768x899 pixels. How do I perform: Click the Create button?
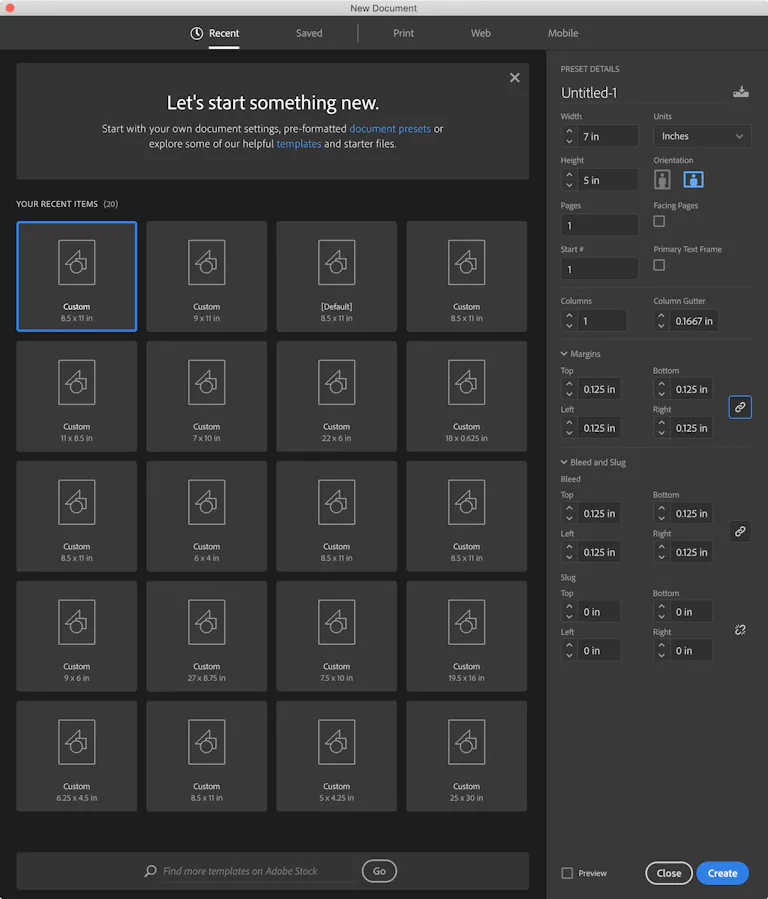tap(722, 873)
